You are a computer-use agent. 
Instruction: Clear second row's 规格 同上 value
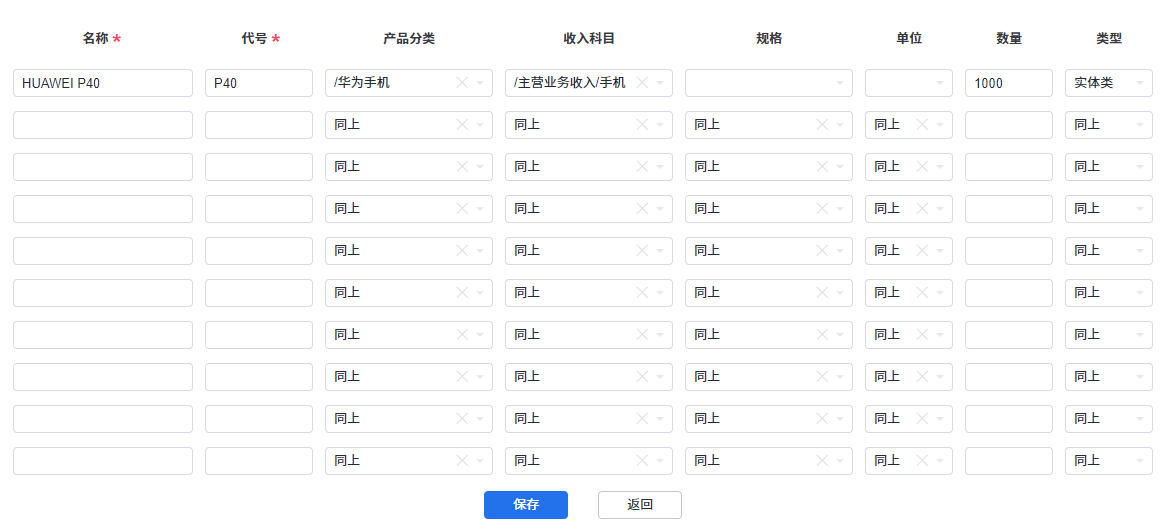point(822,125)
